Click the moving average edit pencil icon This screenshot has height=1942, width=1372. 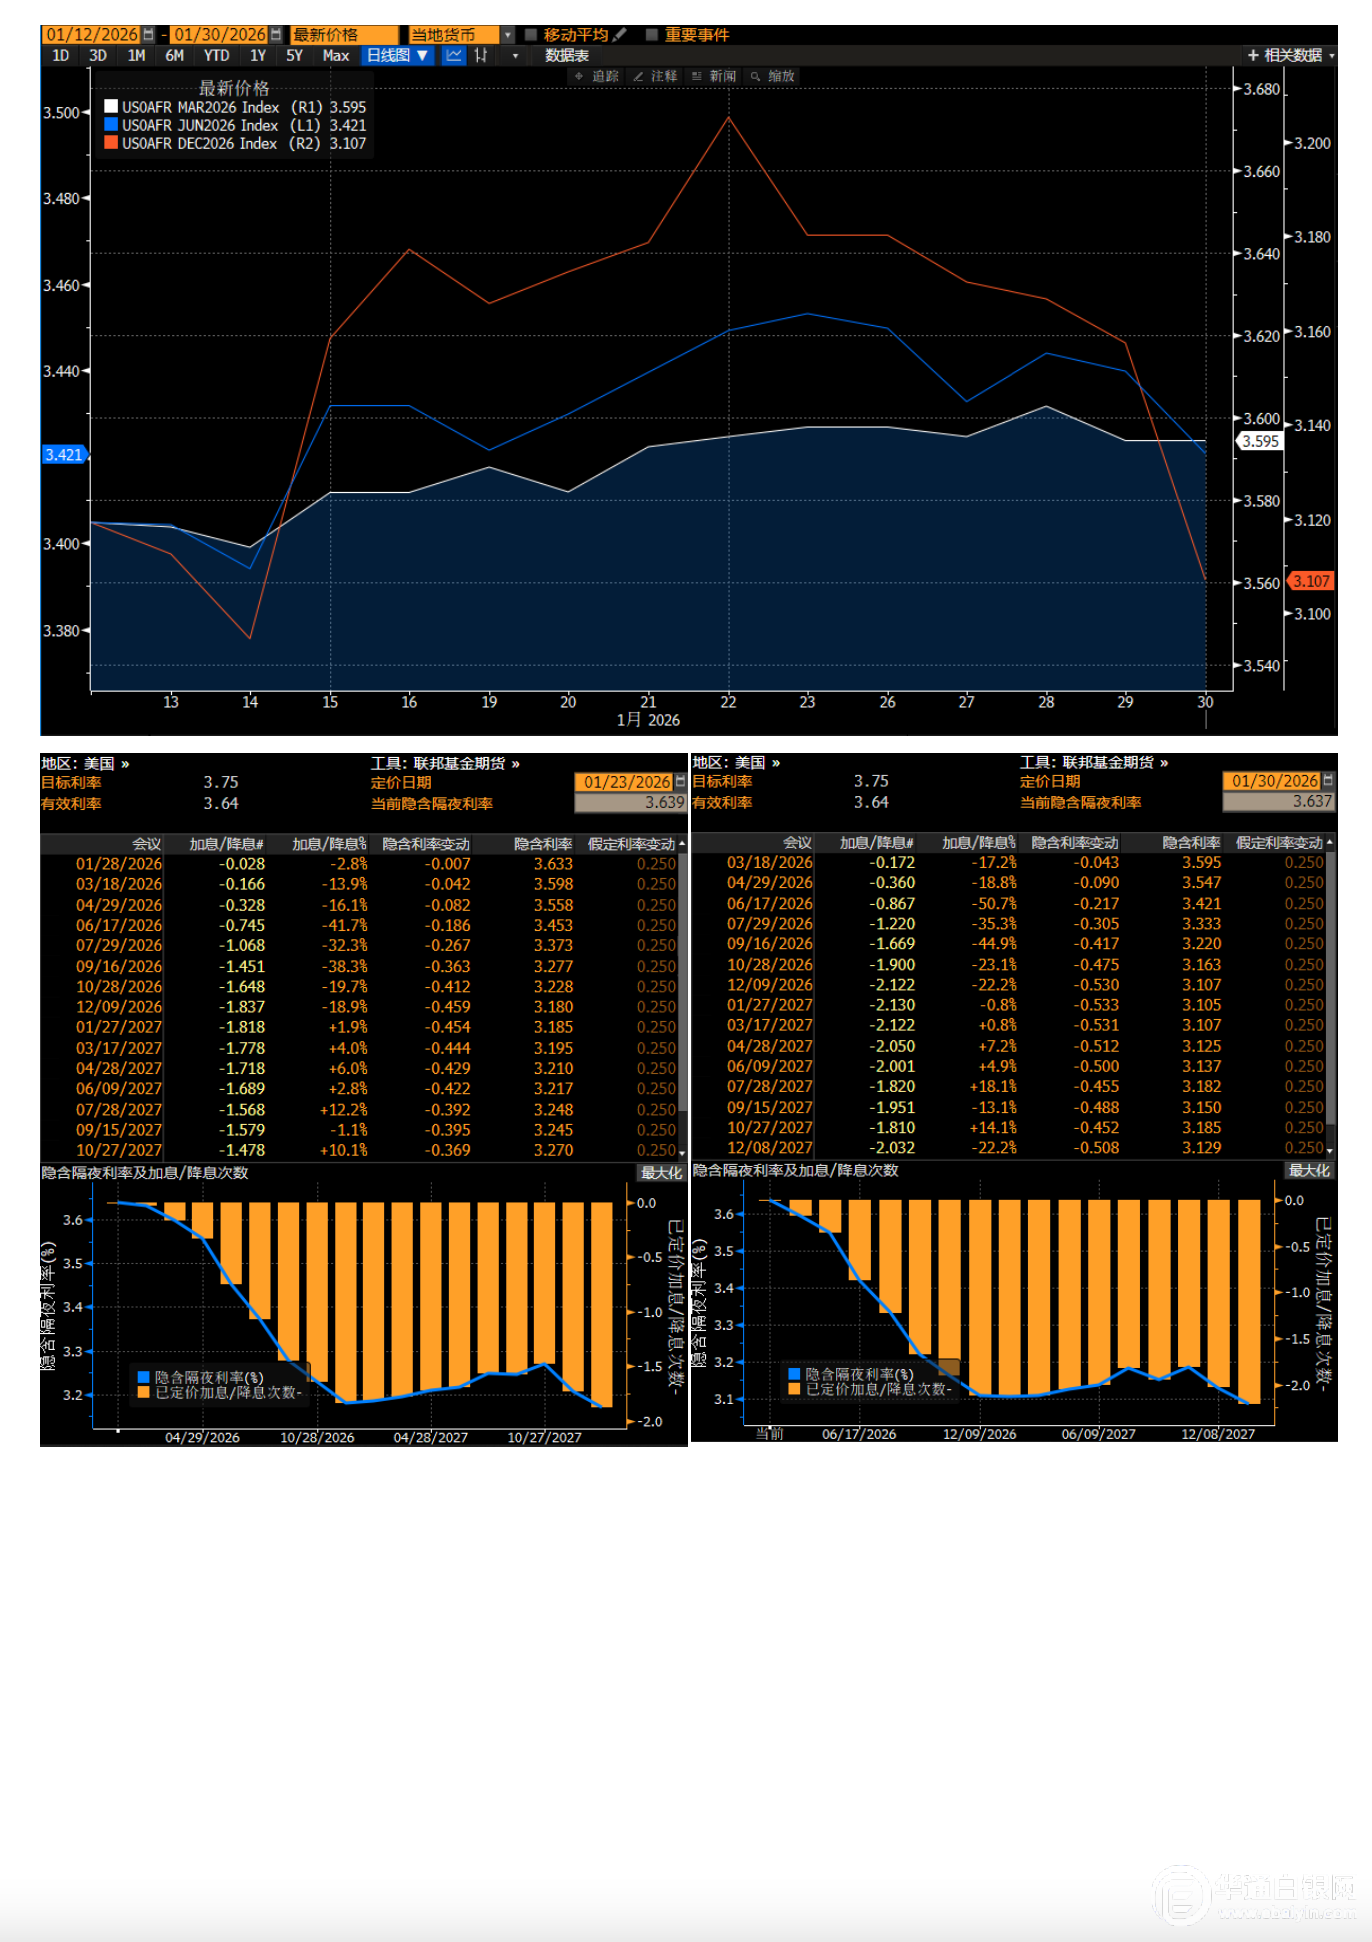click(620, 35)
